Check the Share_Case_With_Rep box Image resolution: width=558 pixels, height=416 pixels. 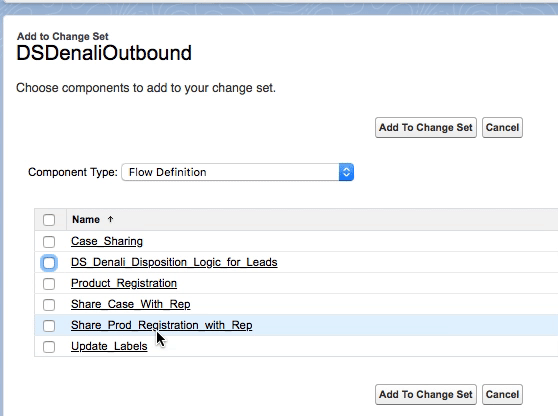[x=49, y=305]
